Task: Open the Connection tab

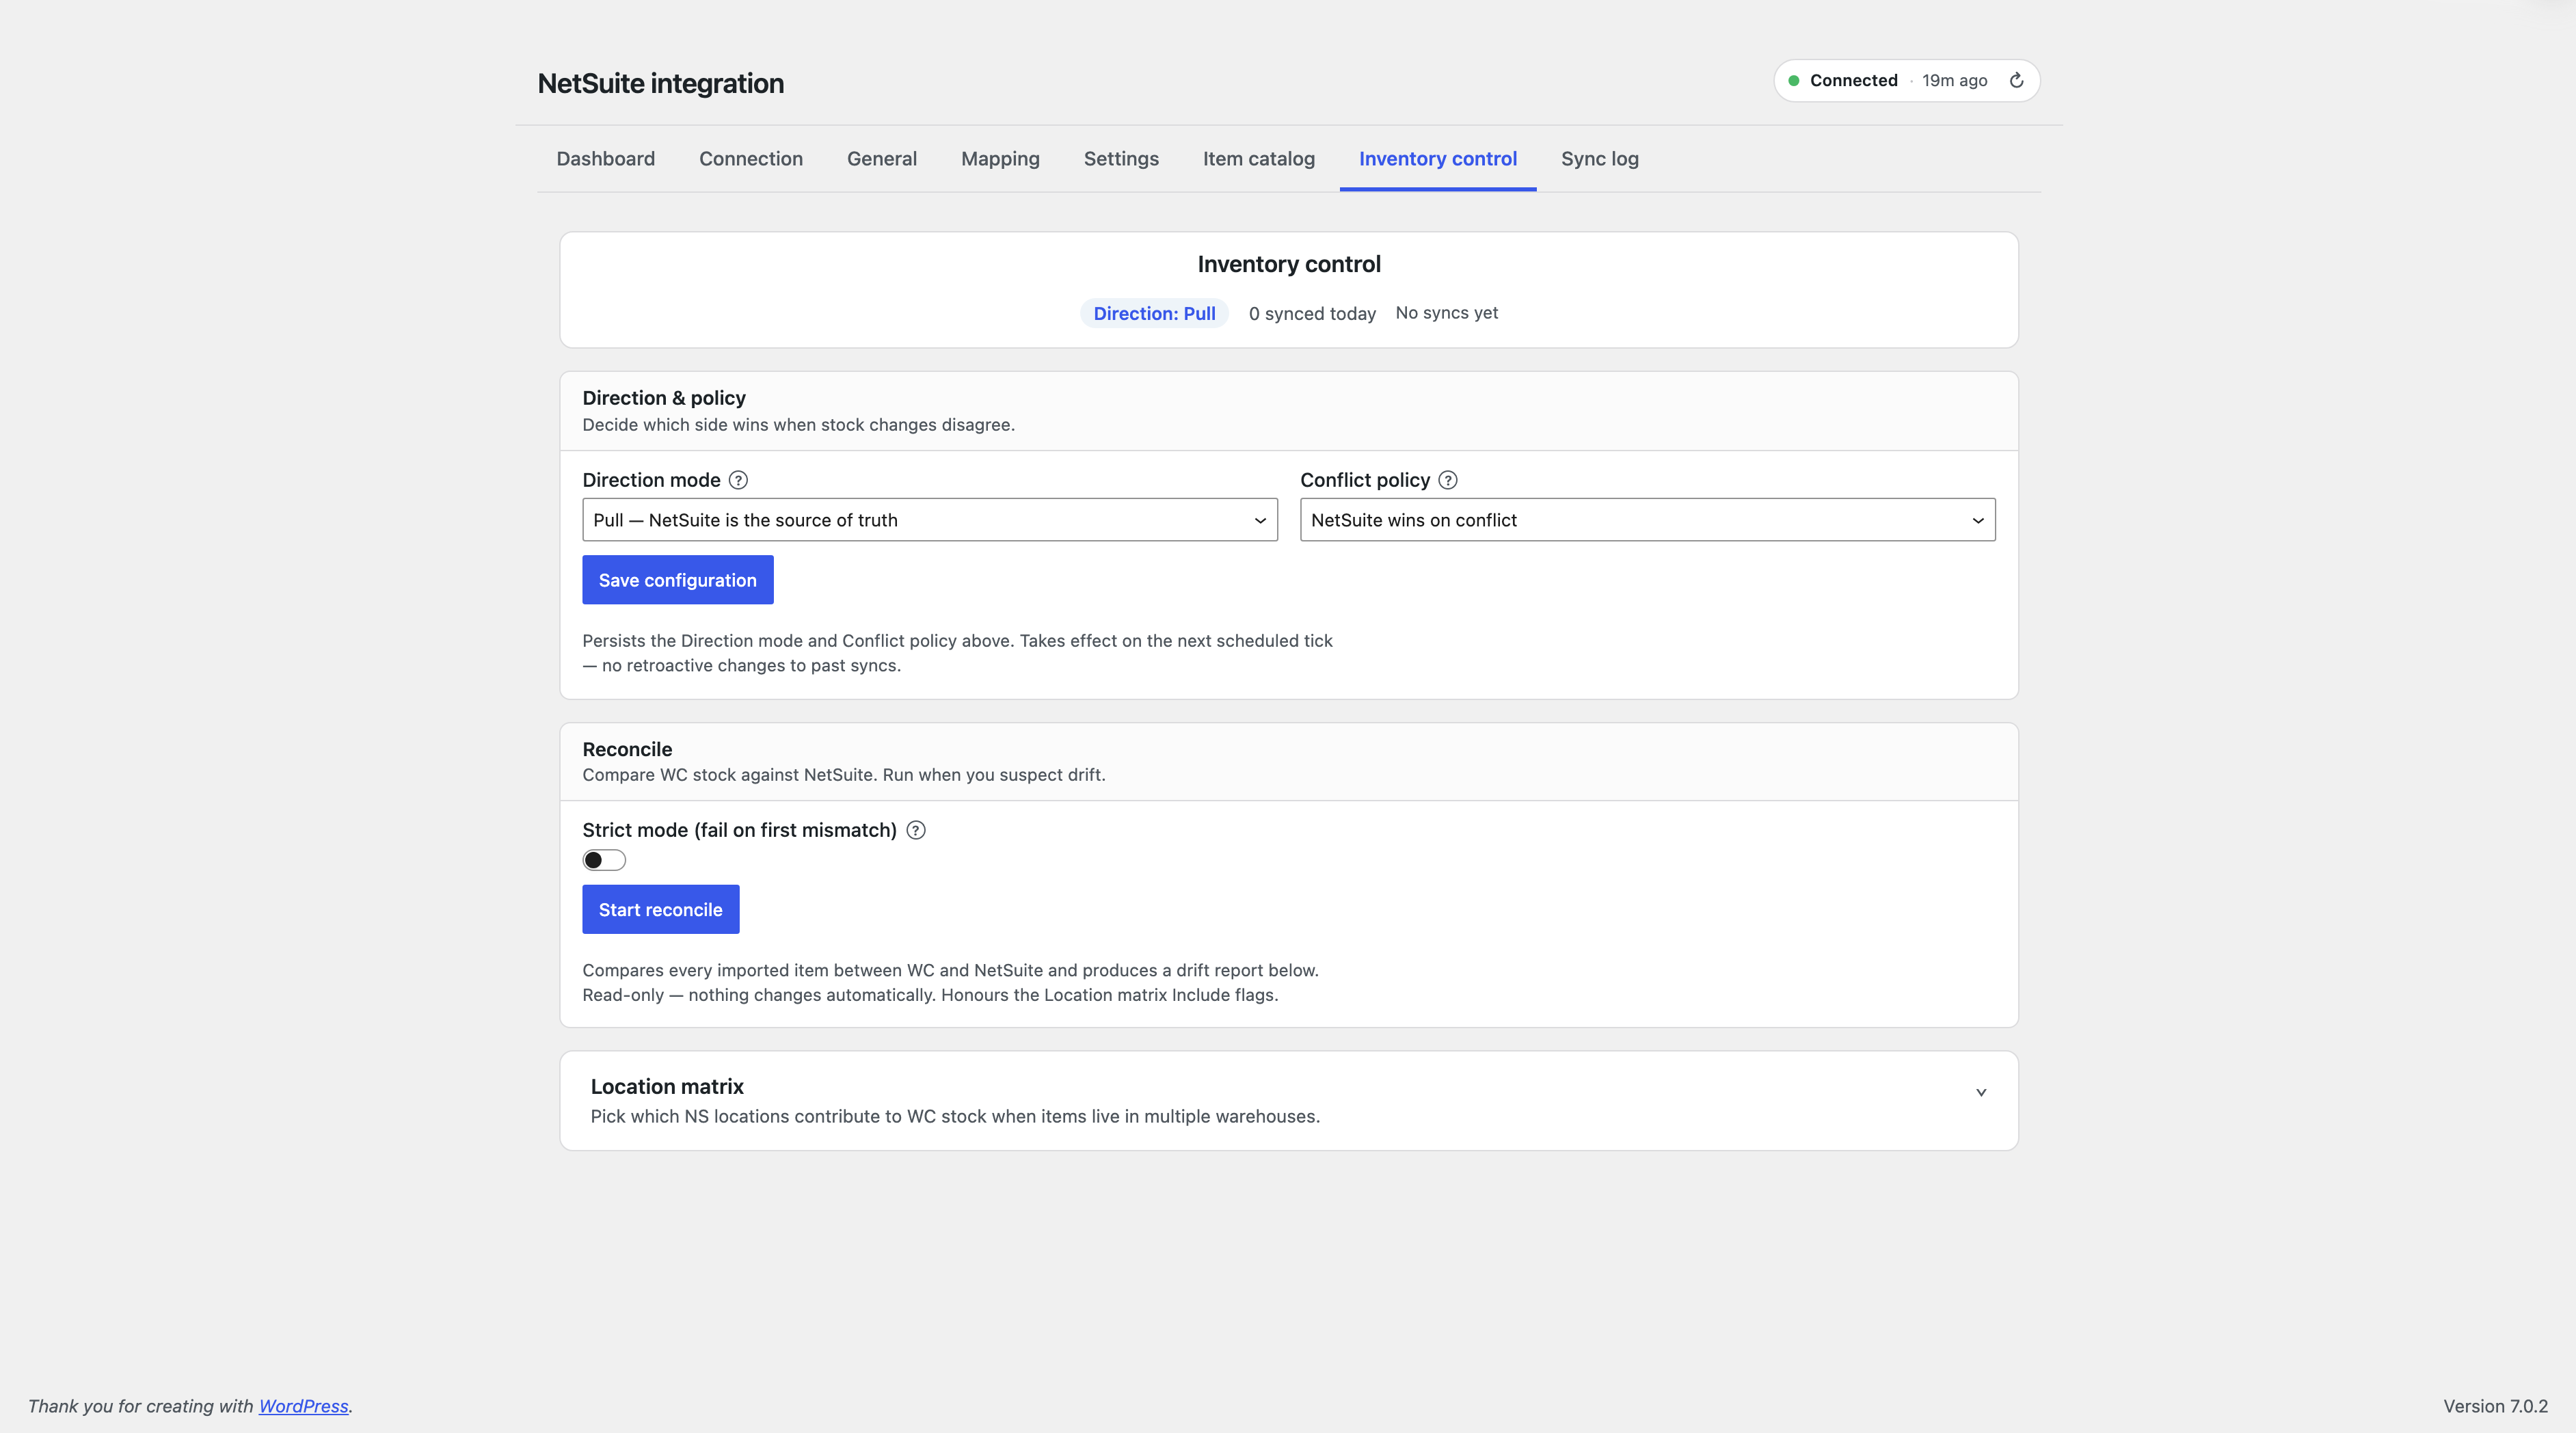Action: pyautogui.click(x=751, y=159)
